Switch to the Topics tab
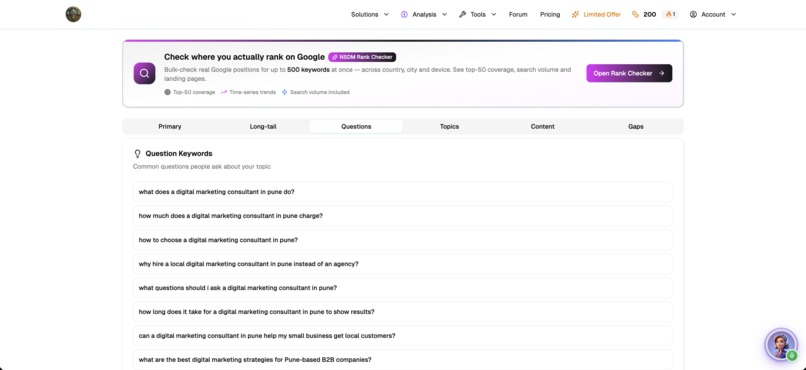 click(449, 126)
